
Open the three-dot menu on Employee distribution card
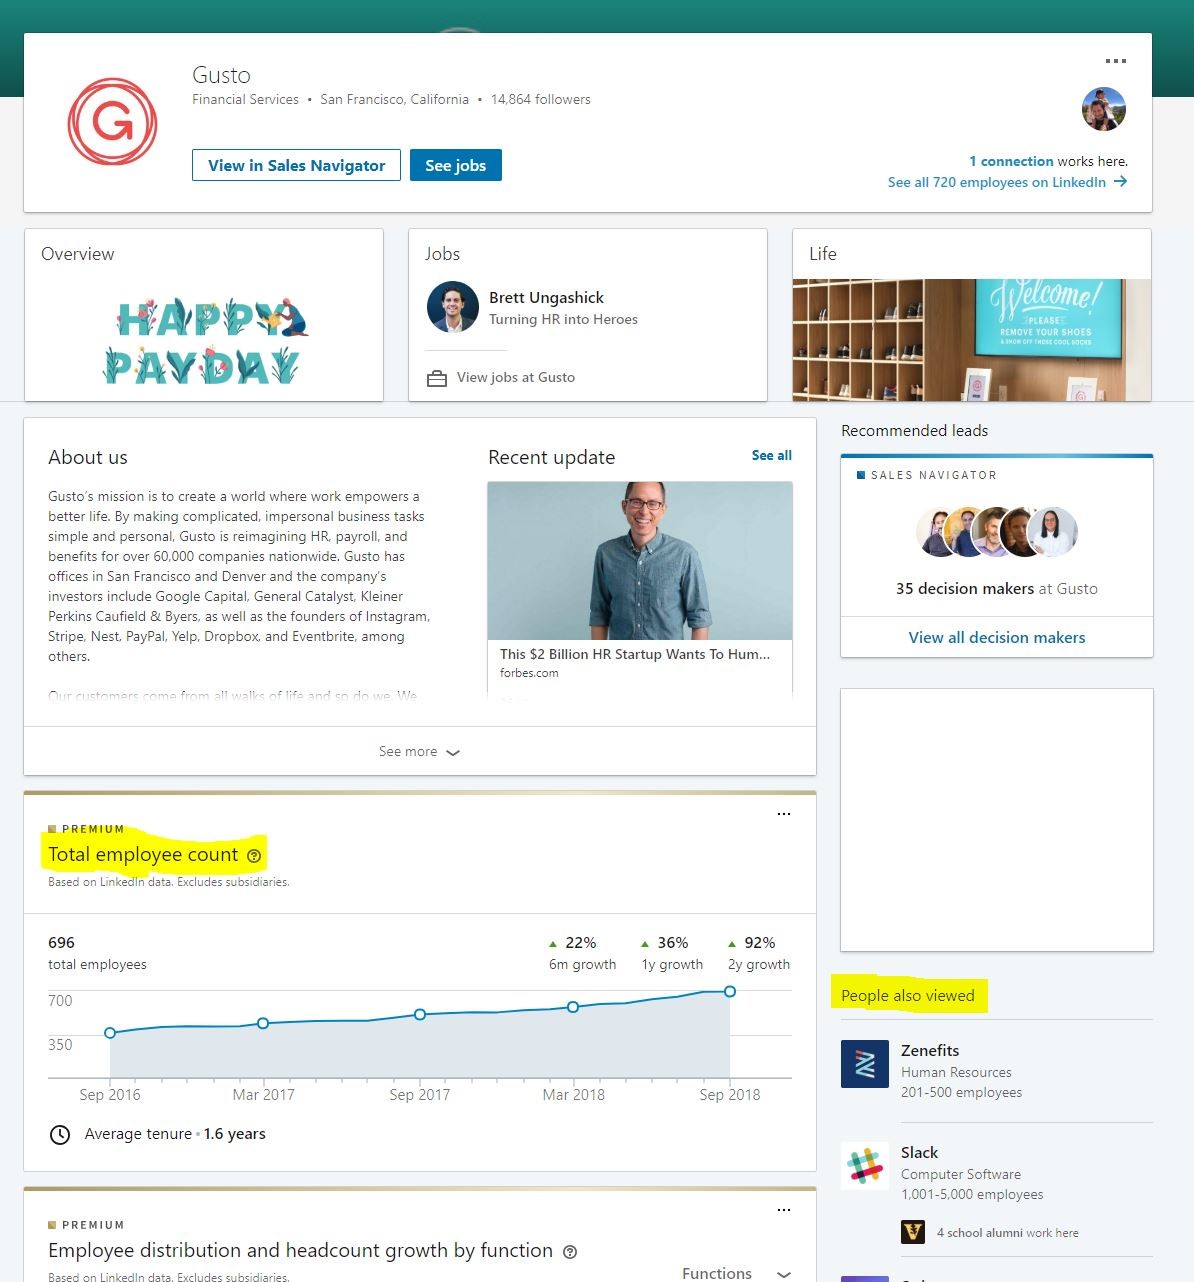tap(784, 1210)
